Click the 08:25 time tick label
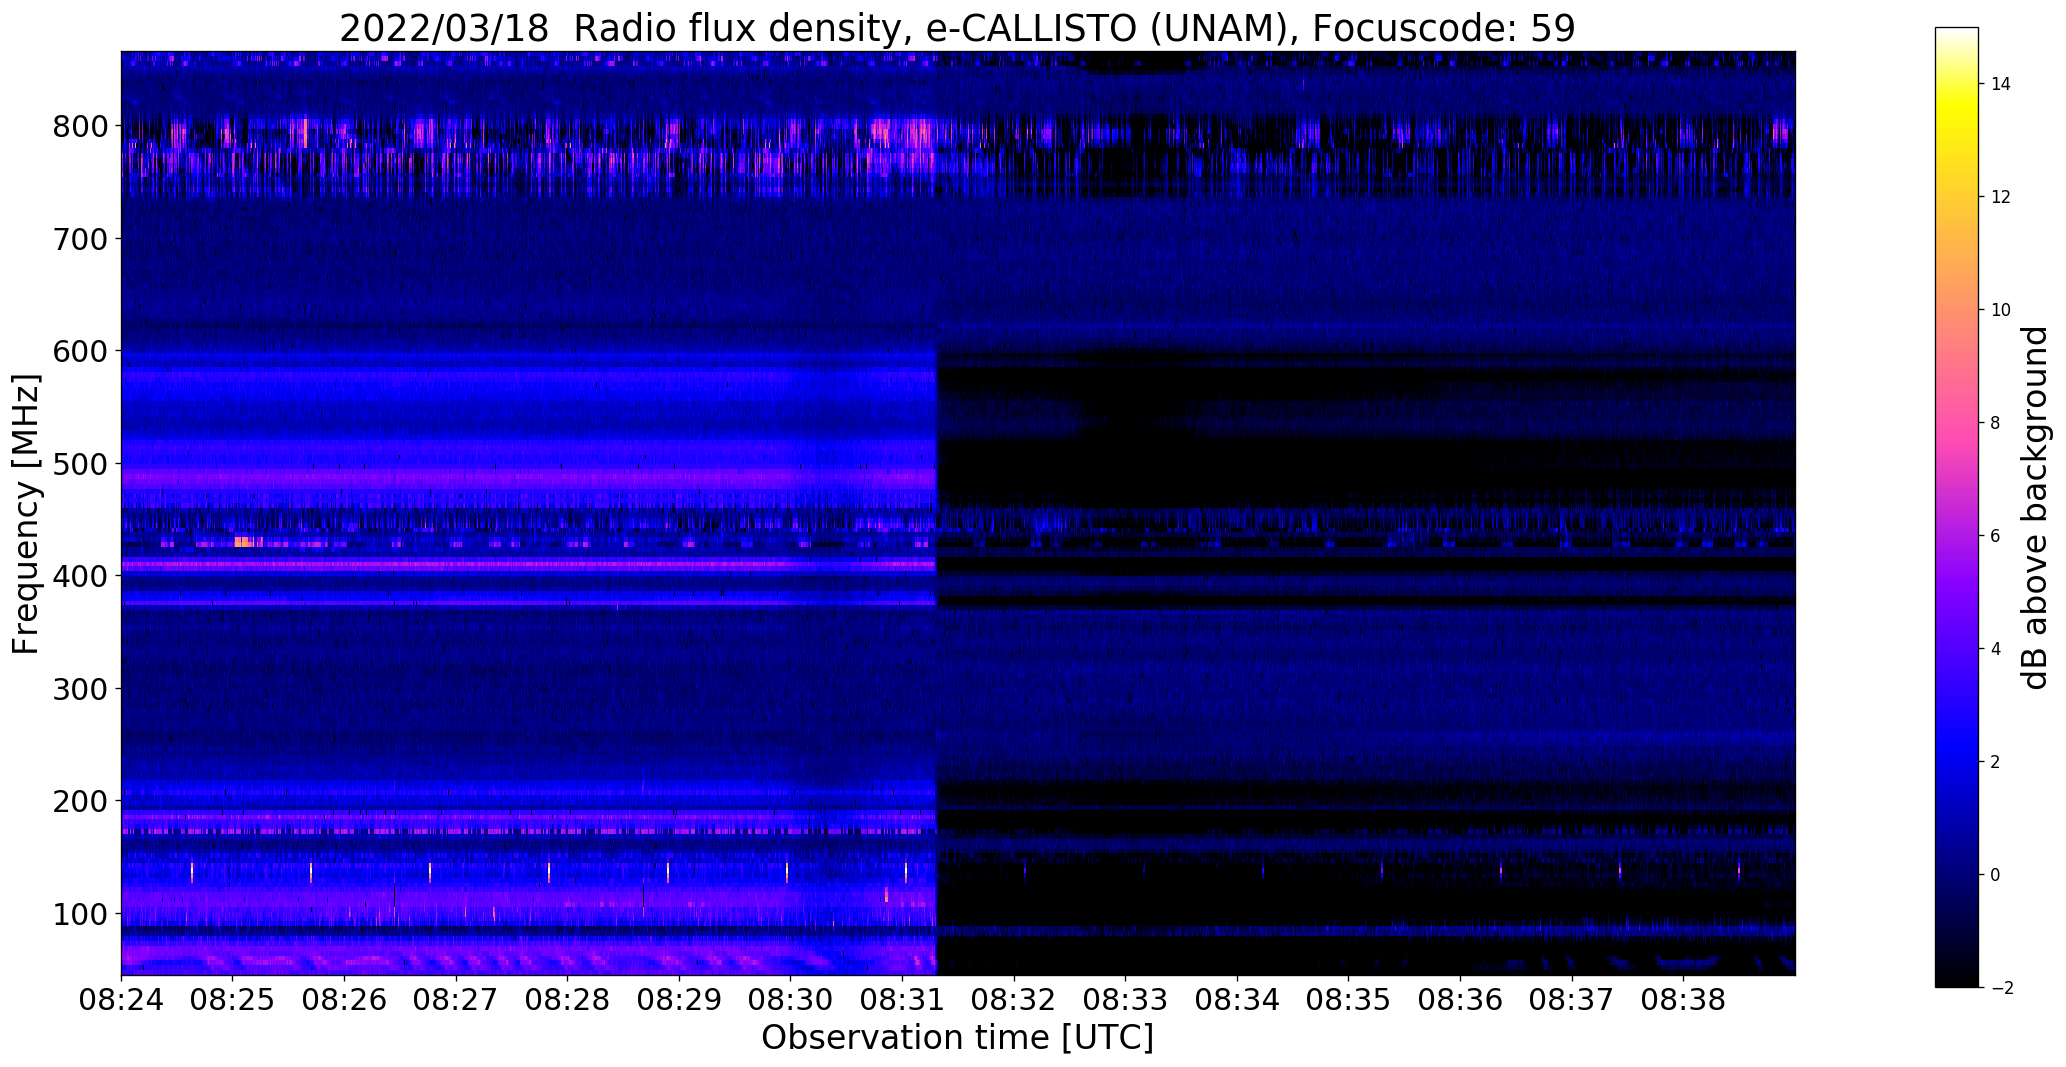Screen dimensions: 2066x1067 [x=233, y=1000]
